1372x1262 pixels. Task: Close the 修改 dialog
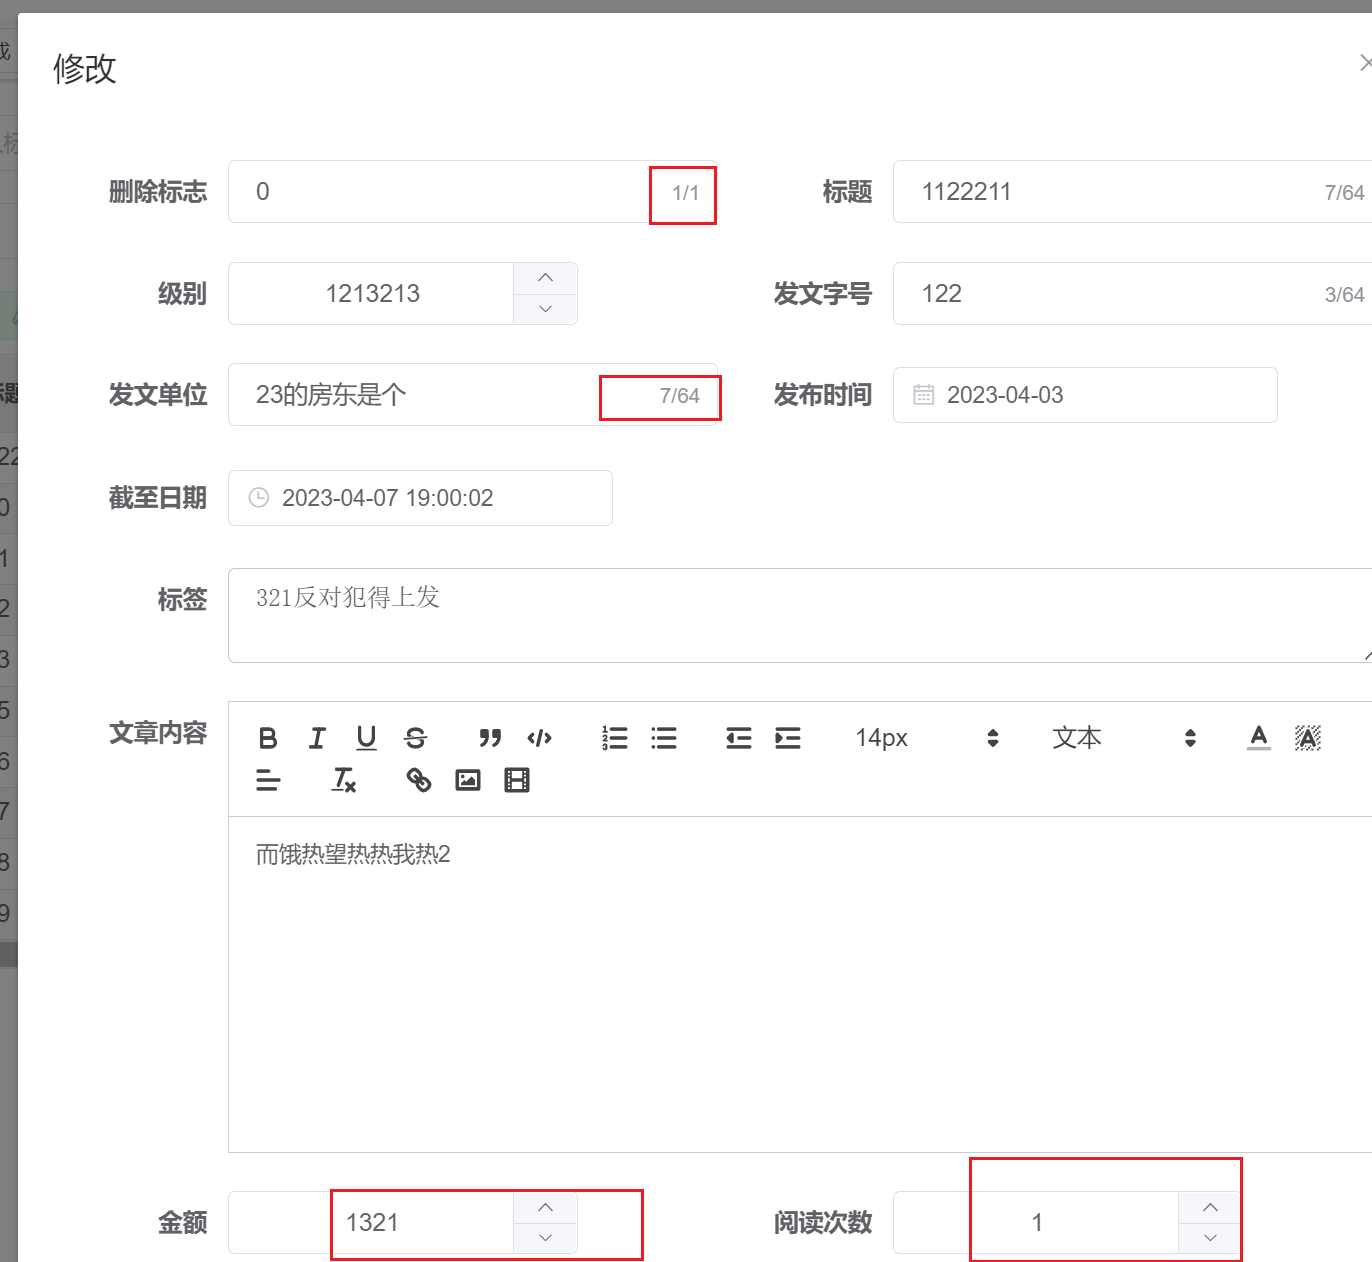click(1366, 63)
